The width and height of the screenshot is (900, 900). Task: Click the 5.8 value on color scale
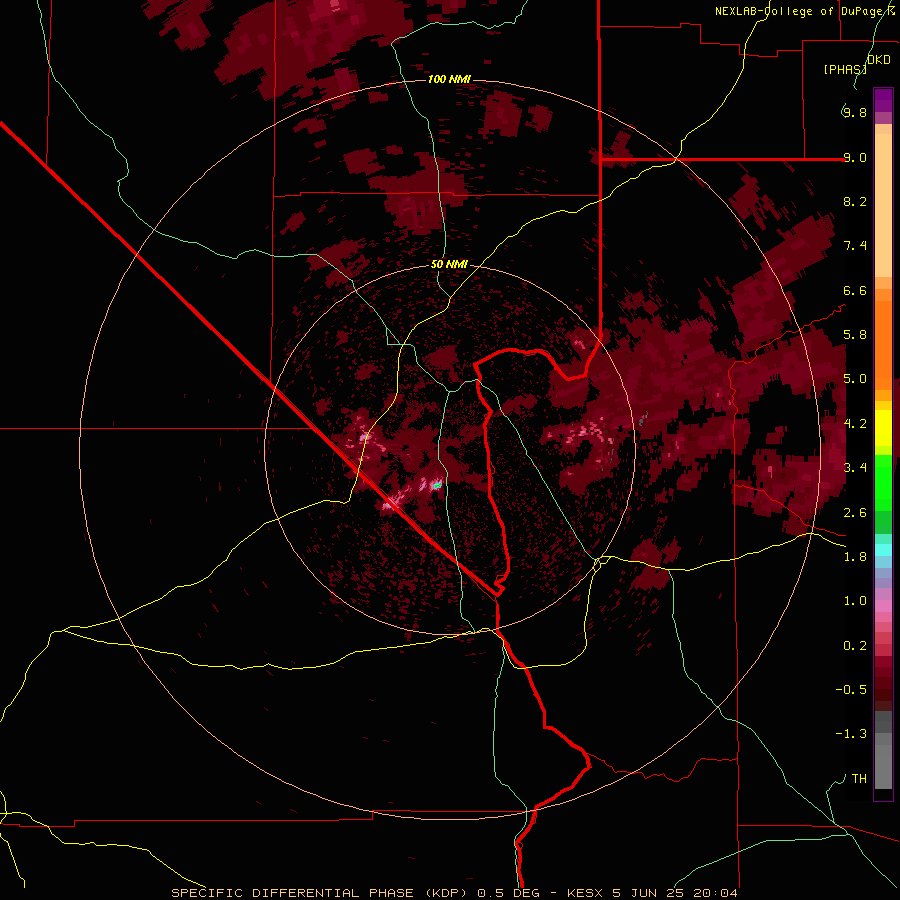855,335
